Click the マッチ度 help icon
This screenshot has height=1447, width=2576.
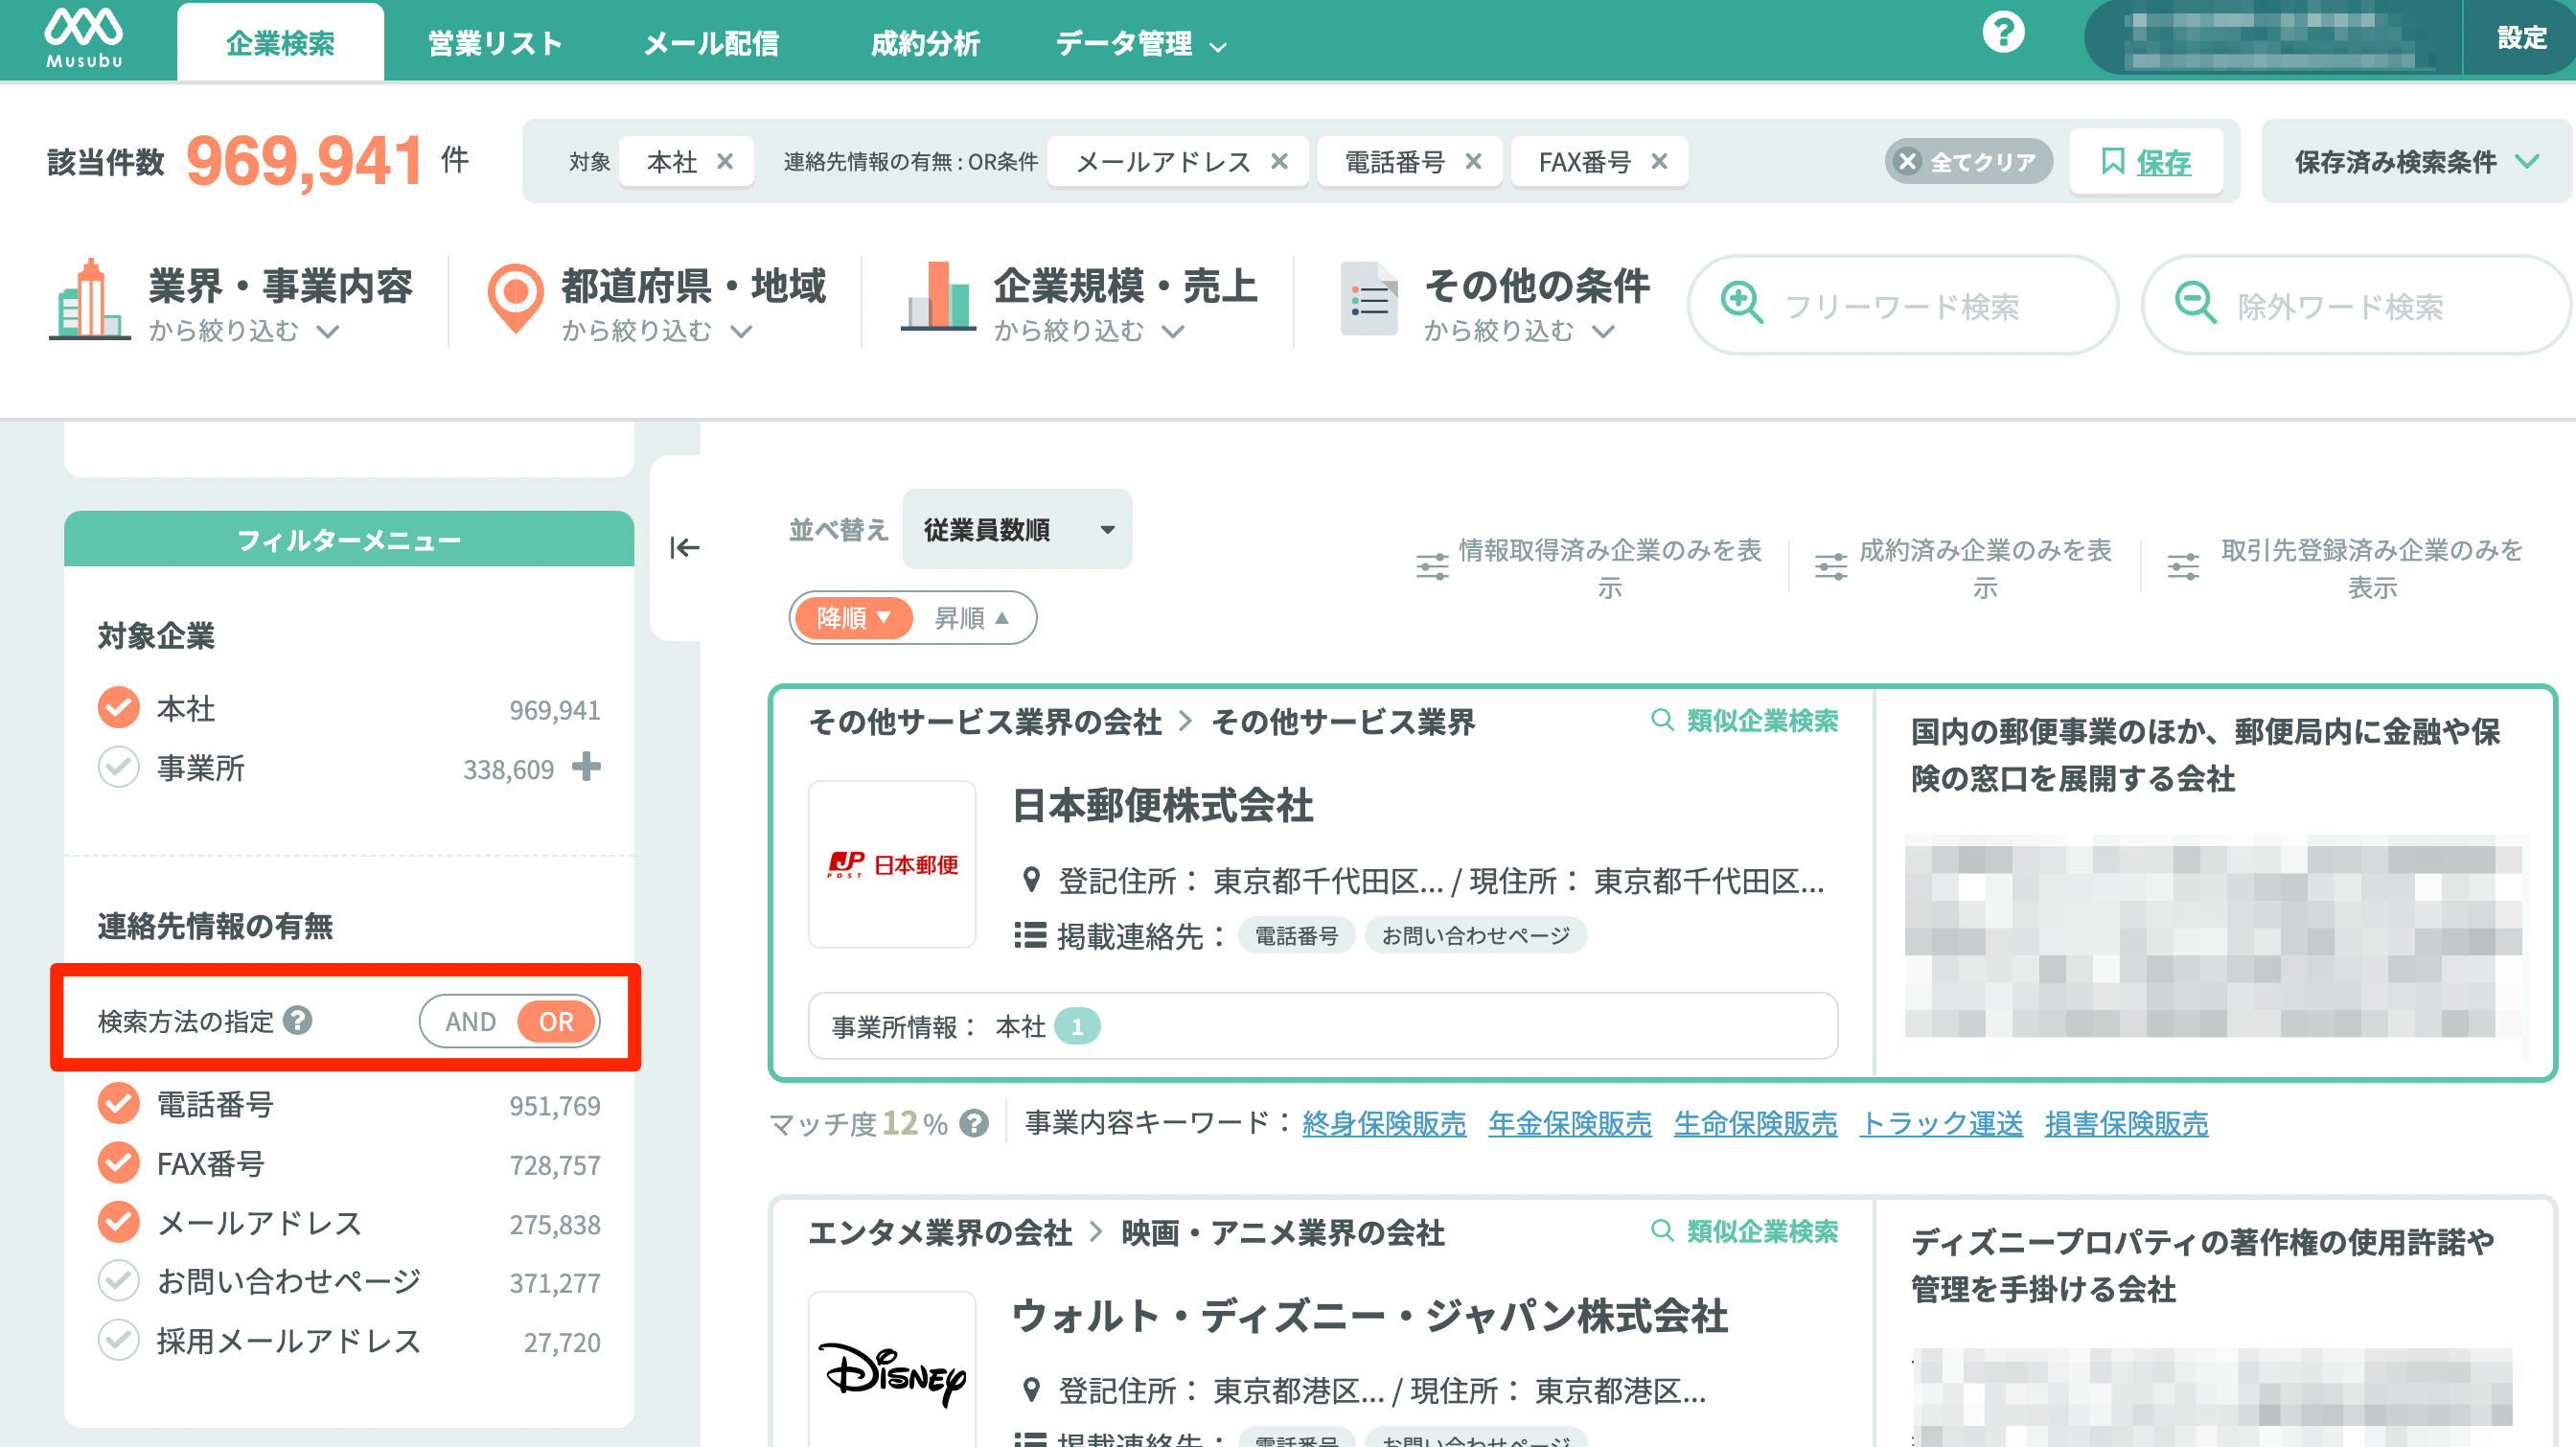(x=973, y=1124)
